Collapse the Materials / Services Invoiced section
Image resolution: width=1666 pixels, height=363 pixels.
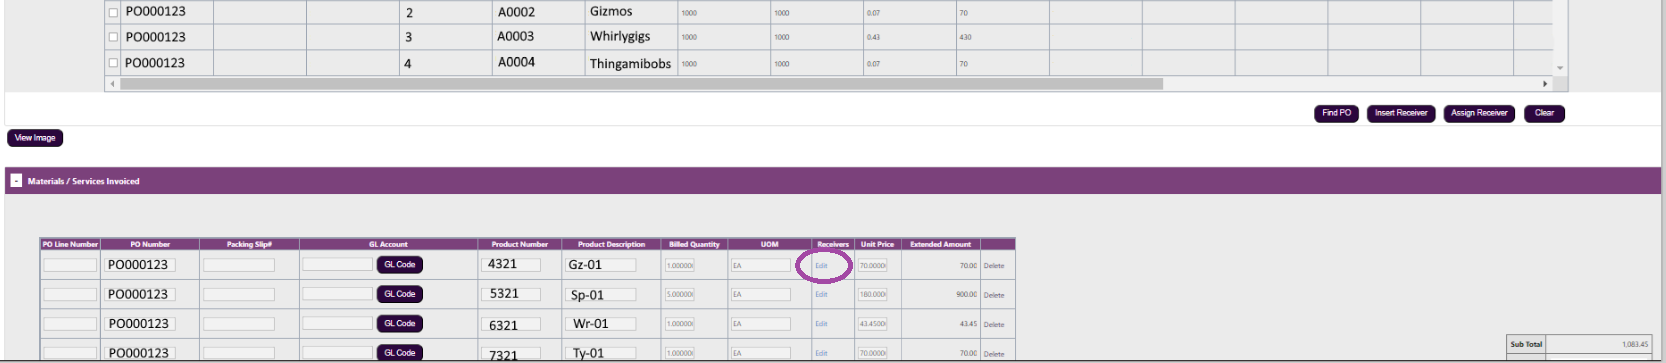pyautogui.click(x=16, y=181)
